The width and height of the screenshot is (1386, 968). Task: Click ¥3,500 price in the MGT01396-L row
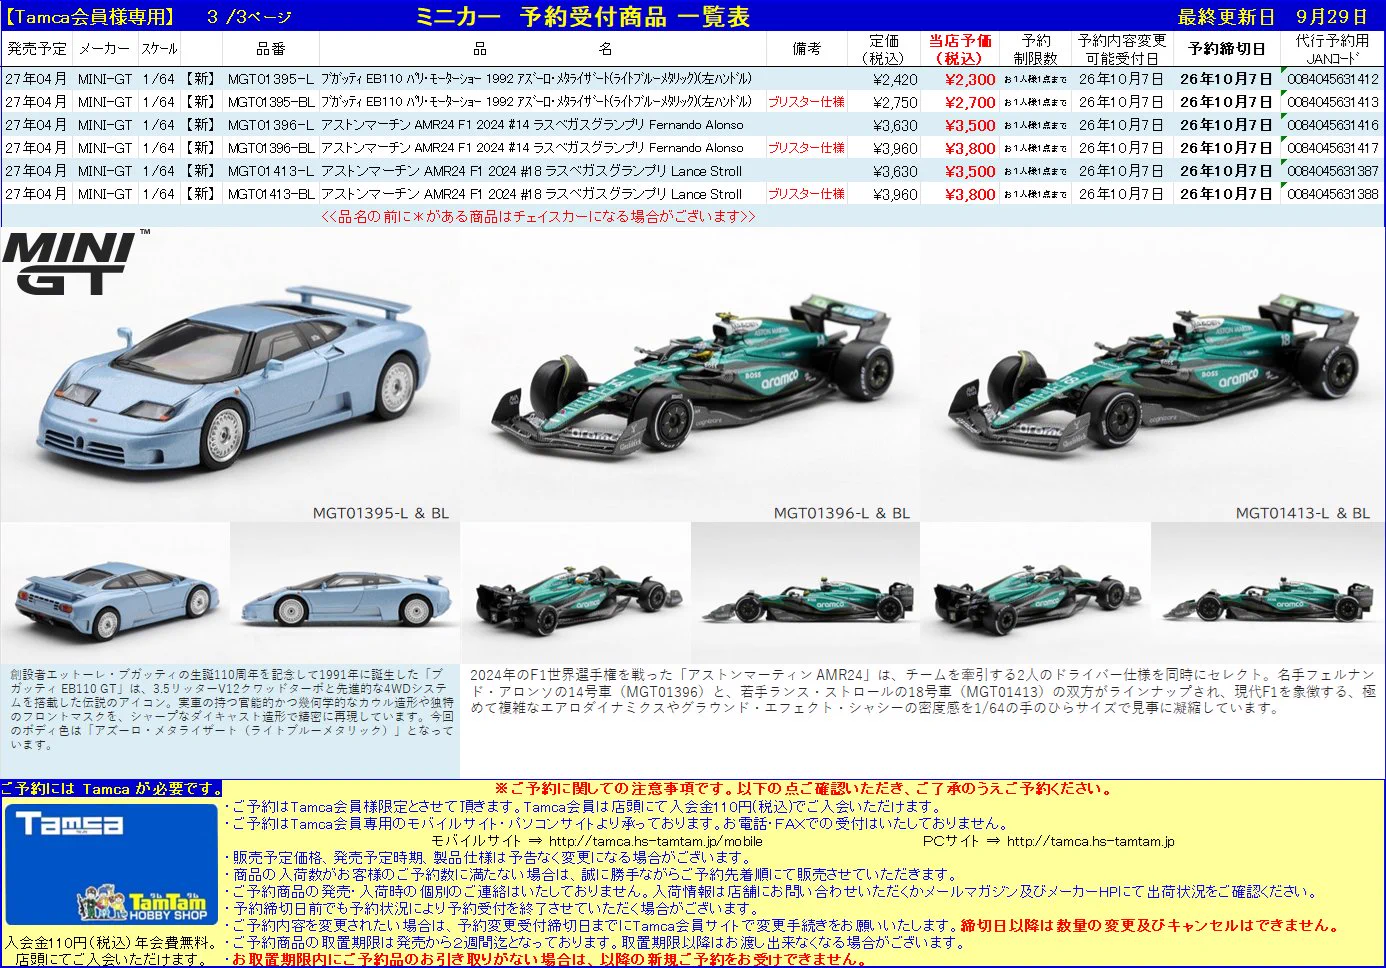click(970, 125)
